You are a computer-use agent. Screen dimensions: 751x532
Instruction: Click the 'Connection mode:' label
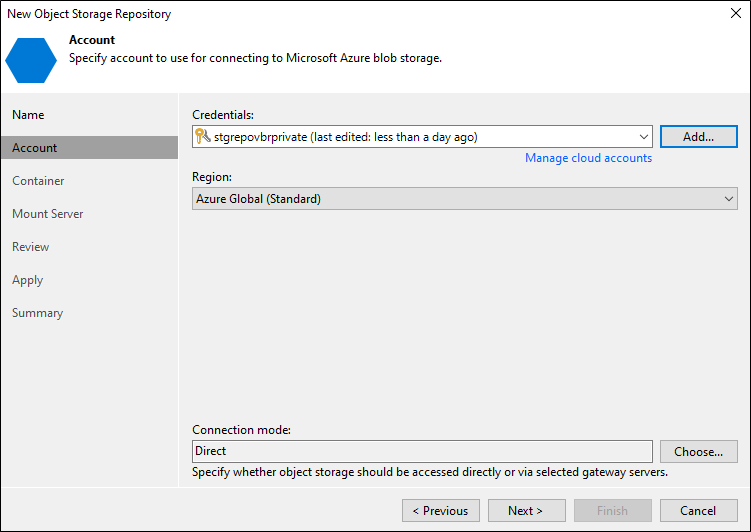pos(241,430)
